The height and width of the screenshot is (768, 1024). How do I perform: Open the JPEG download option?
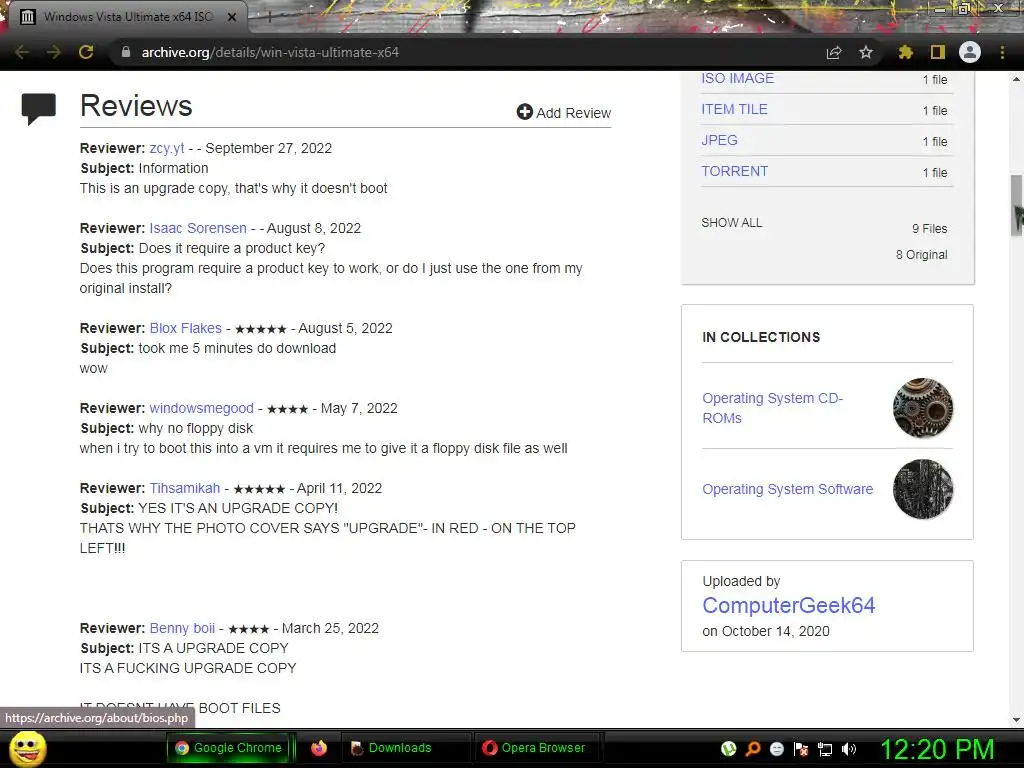[x=719, y=140]
